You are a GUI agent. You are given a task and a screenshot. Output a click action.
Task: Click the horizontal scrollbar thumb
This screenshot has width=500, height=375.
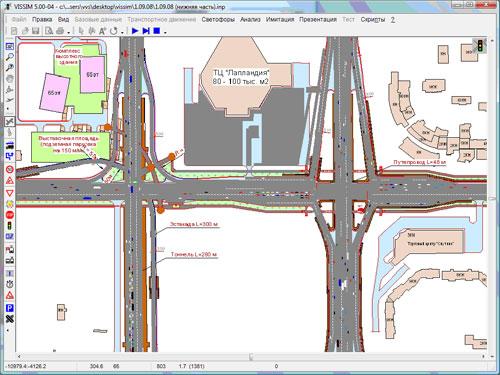pos(251,356)
